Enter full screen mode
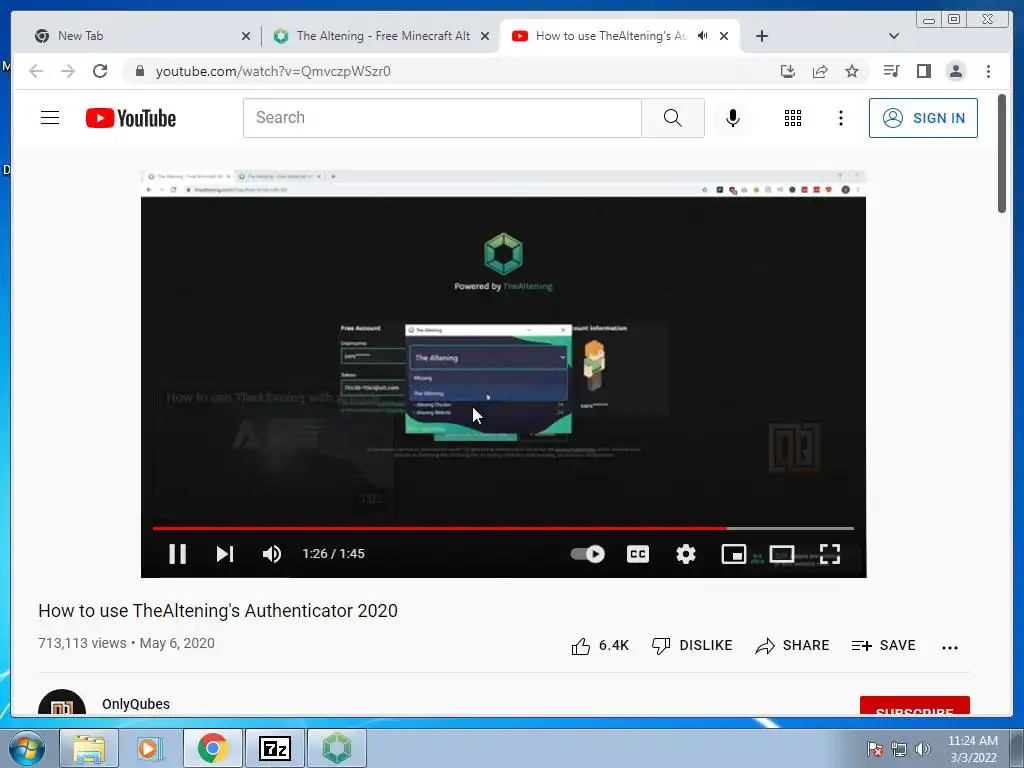The width and height of the screenshot is (1024, 768). tap(830, 554)
